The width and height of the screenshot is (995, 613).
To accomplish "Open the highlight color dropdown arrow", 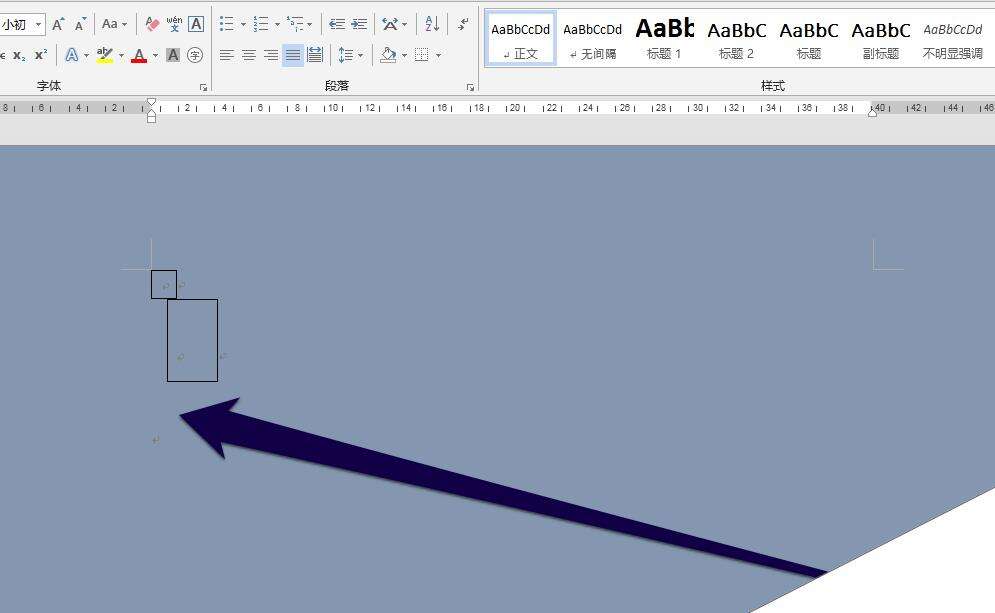I will (x=121, y=55).
